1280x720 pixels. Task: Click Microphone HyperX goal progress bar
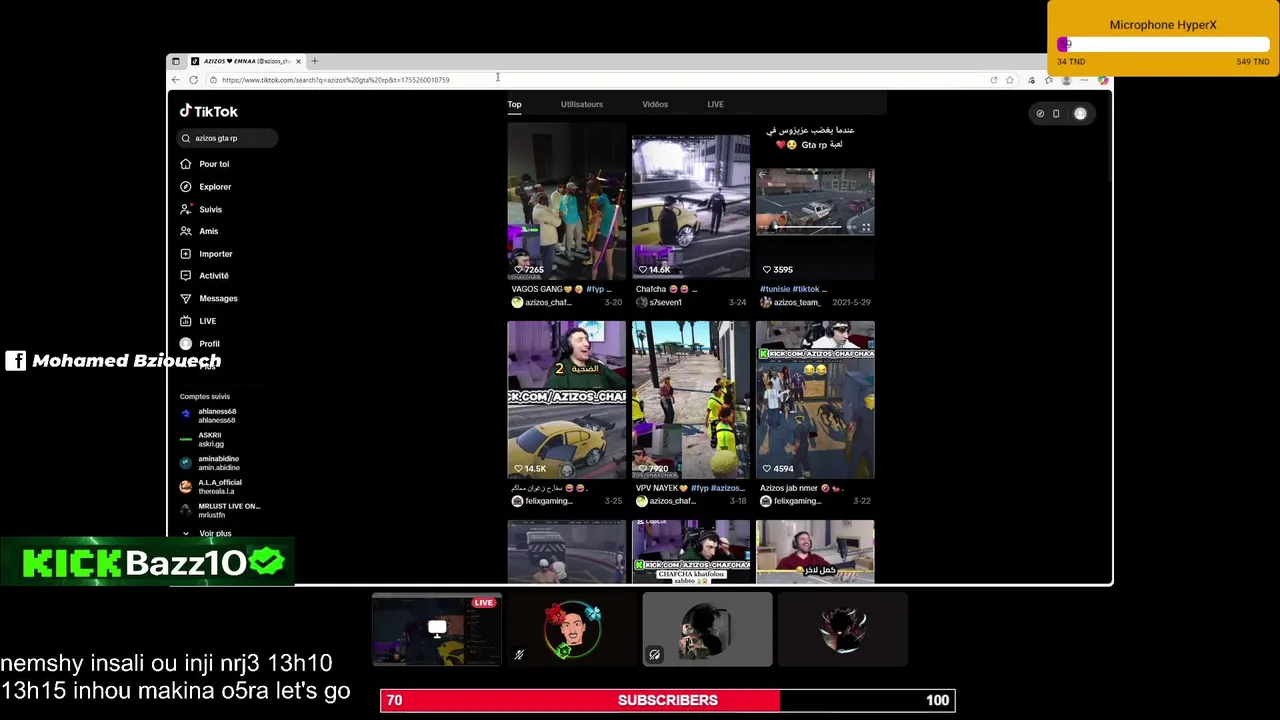[1164, 44]
